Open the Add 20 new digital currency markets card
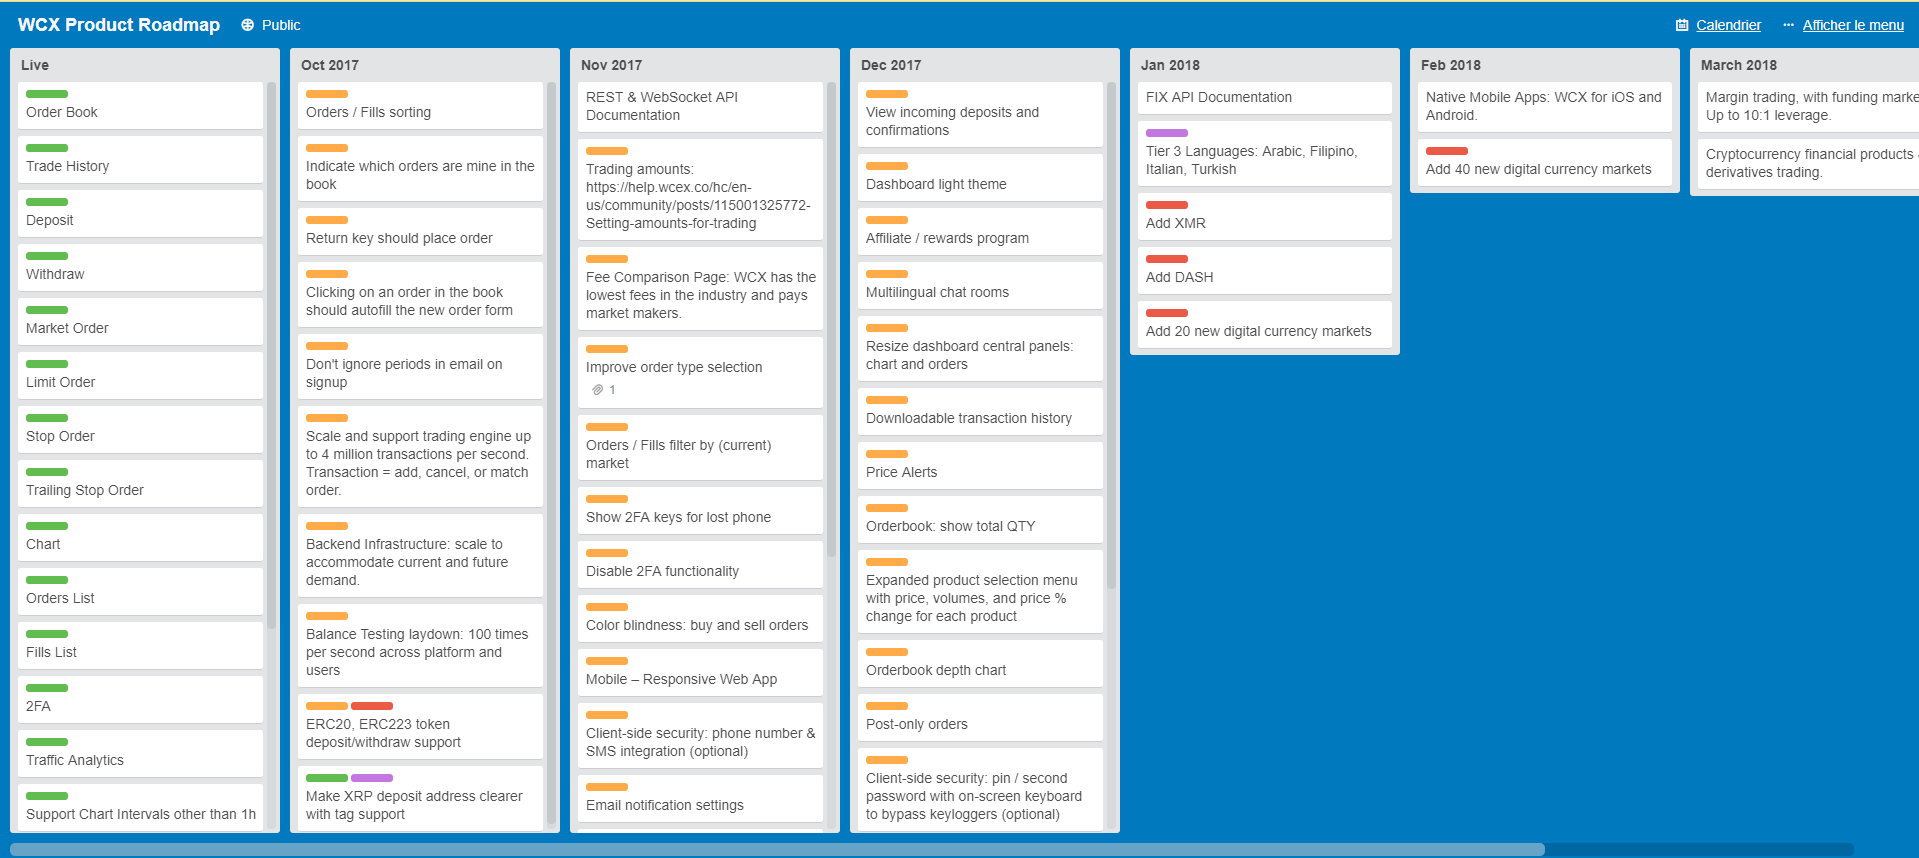The image size is (1919, 858). pyautogui.click(x=1264, y=324)
